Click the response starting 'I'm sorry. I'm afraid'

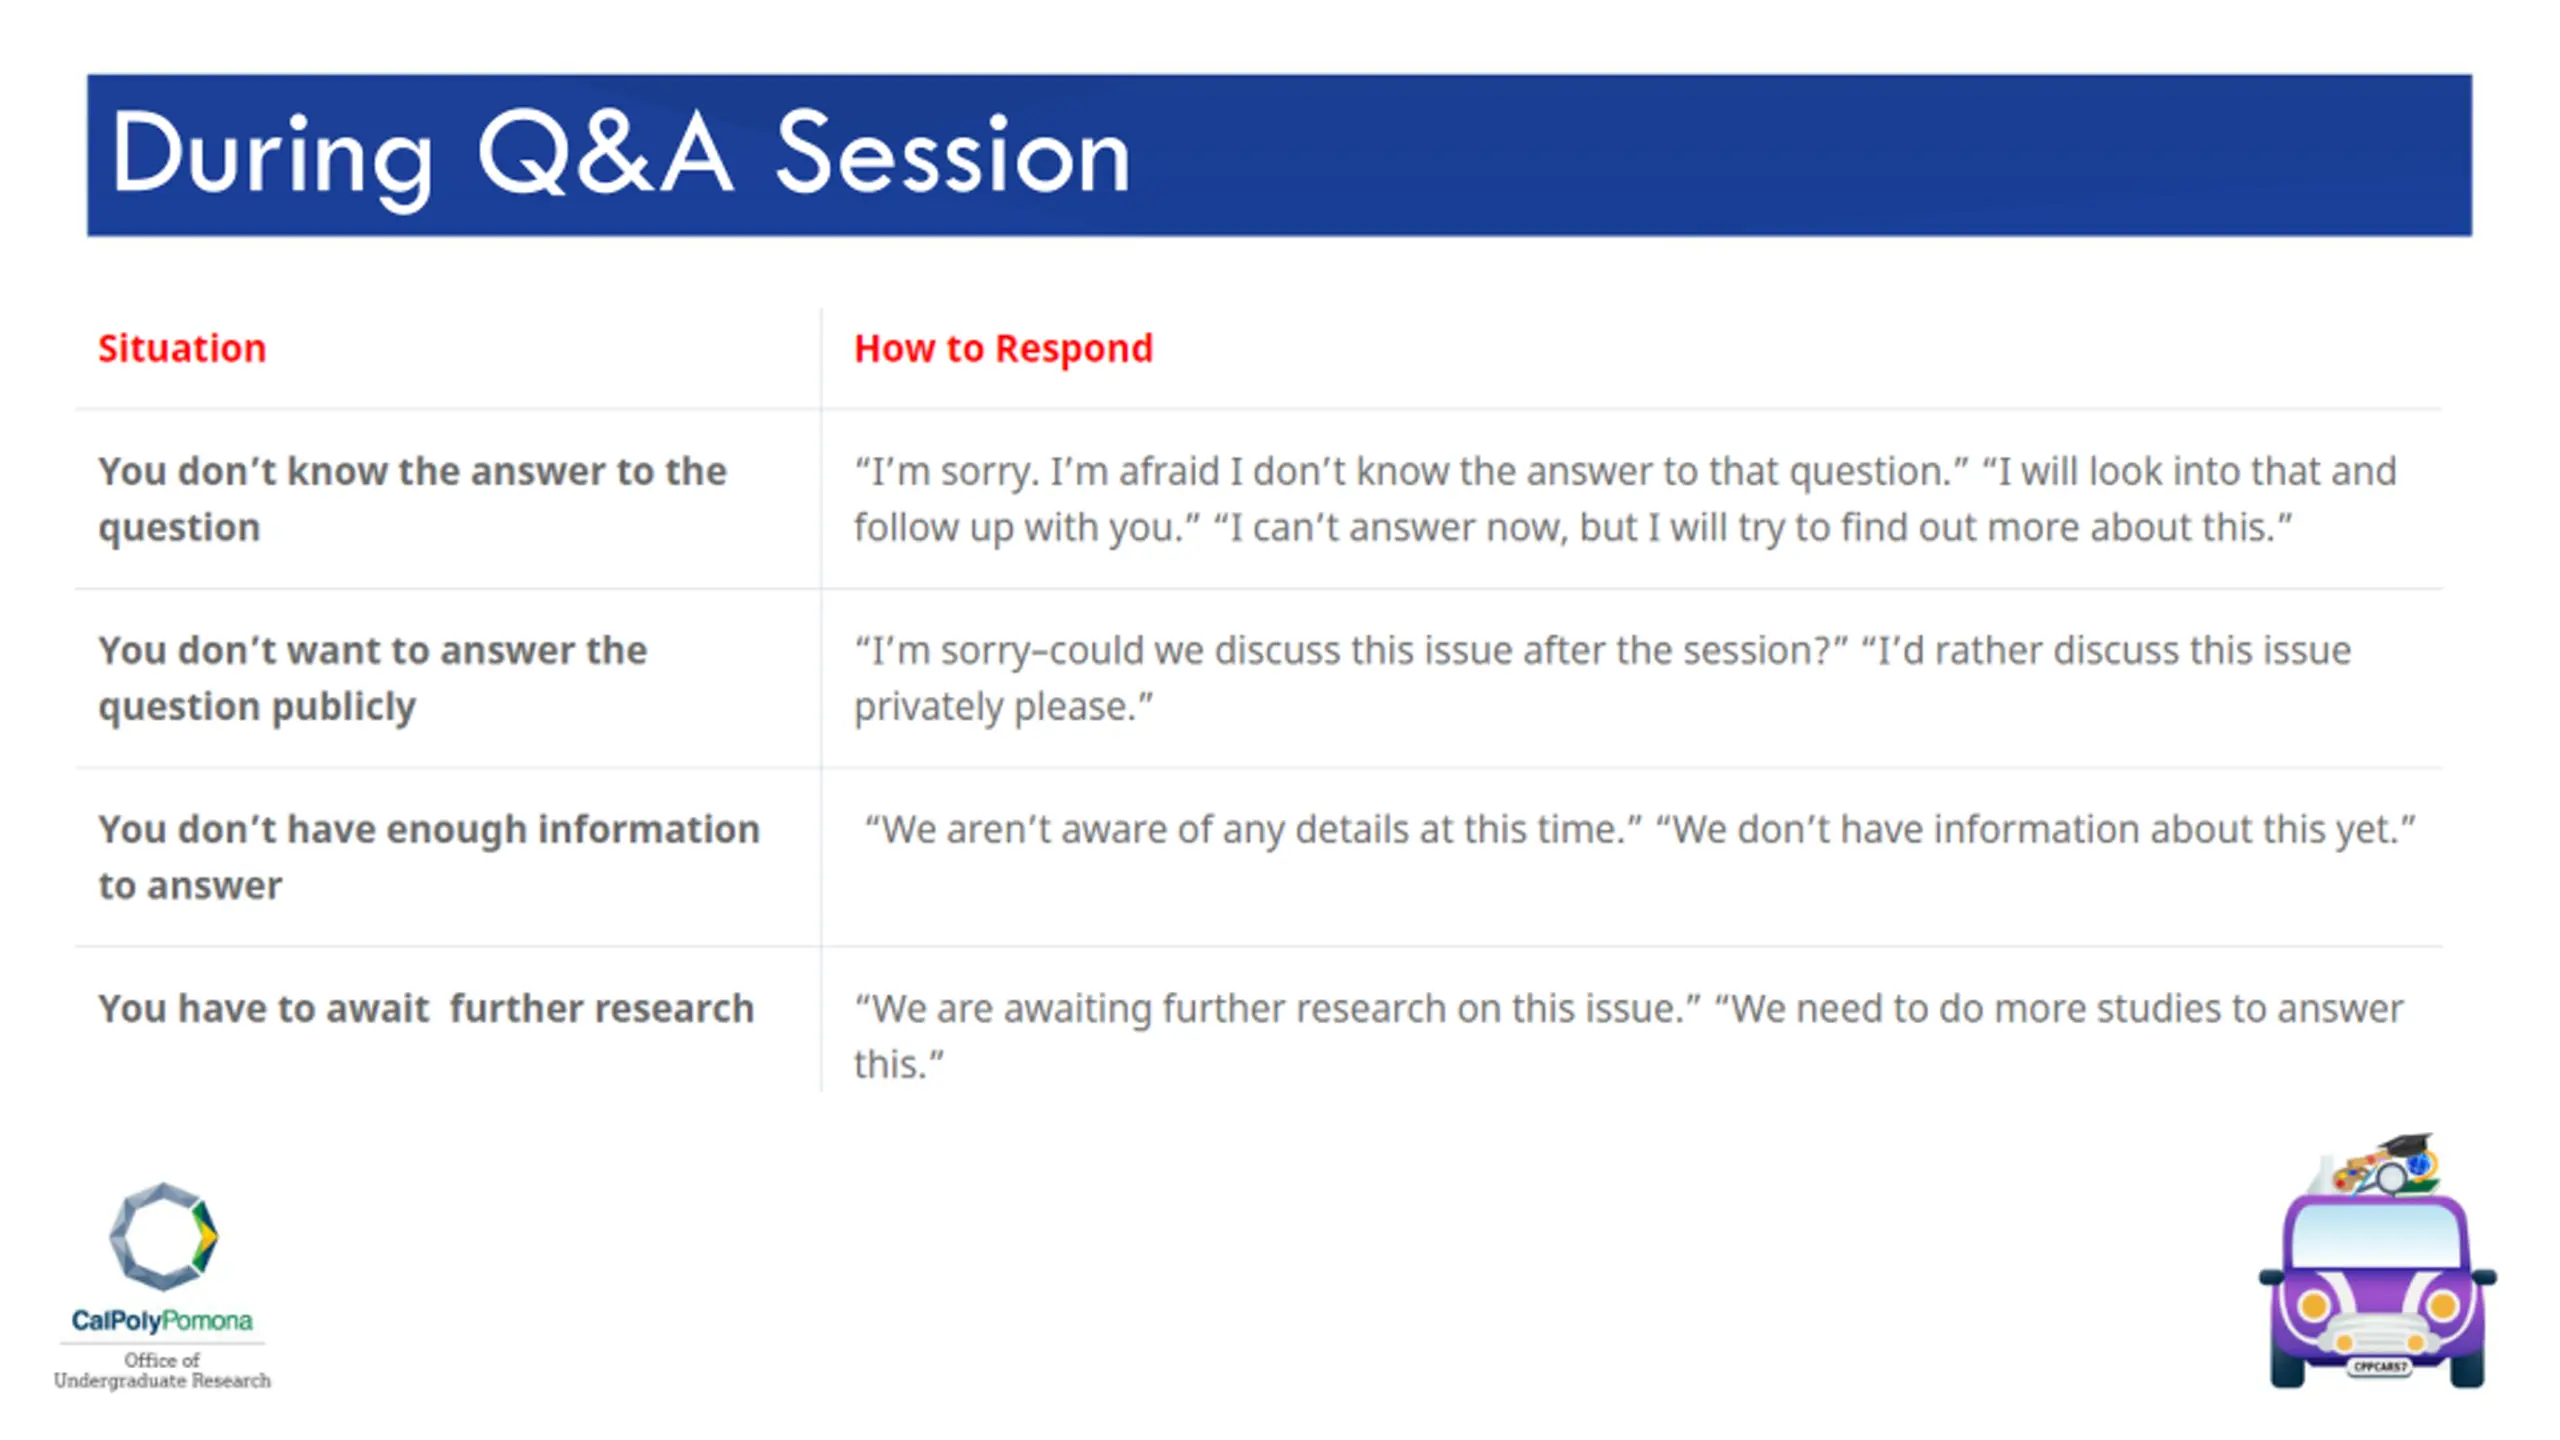1625,499
